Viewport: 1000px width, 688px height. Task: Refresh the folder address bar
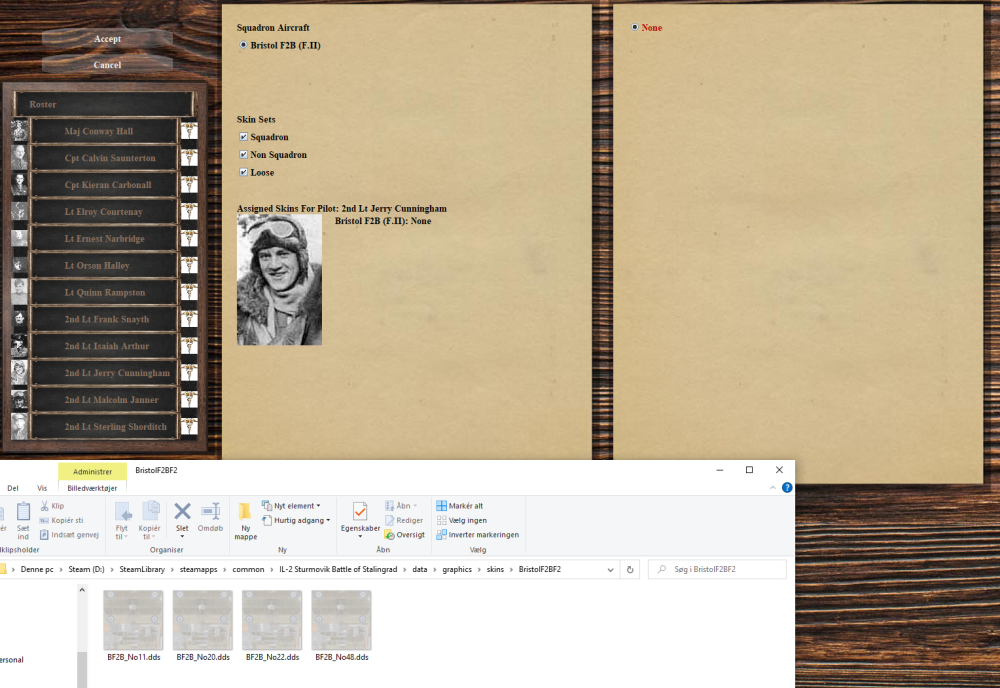pos(630,569)
